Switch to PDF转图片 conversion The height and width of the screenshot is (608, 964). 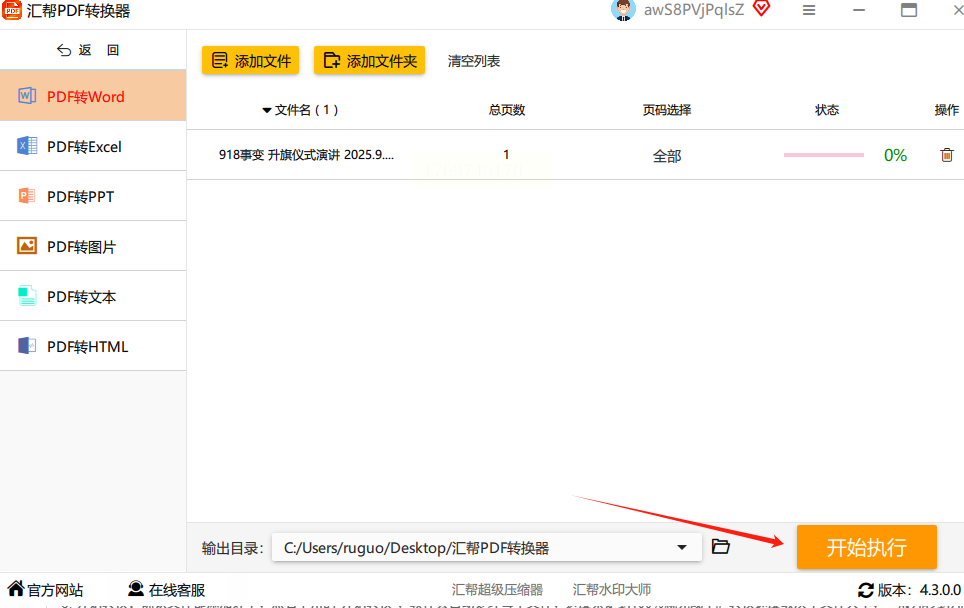click(x=93, y=246)
